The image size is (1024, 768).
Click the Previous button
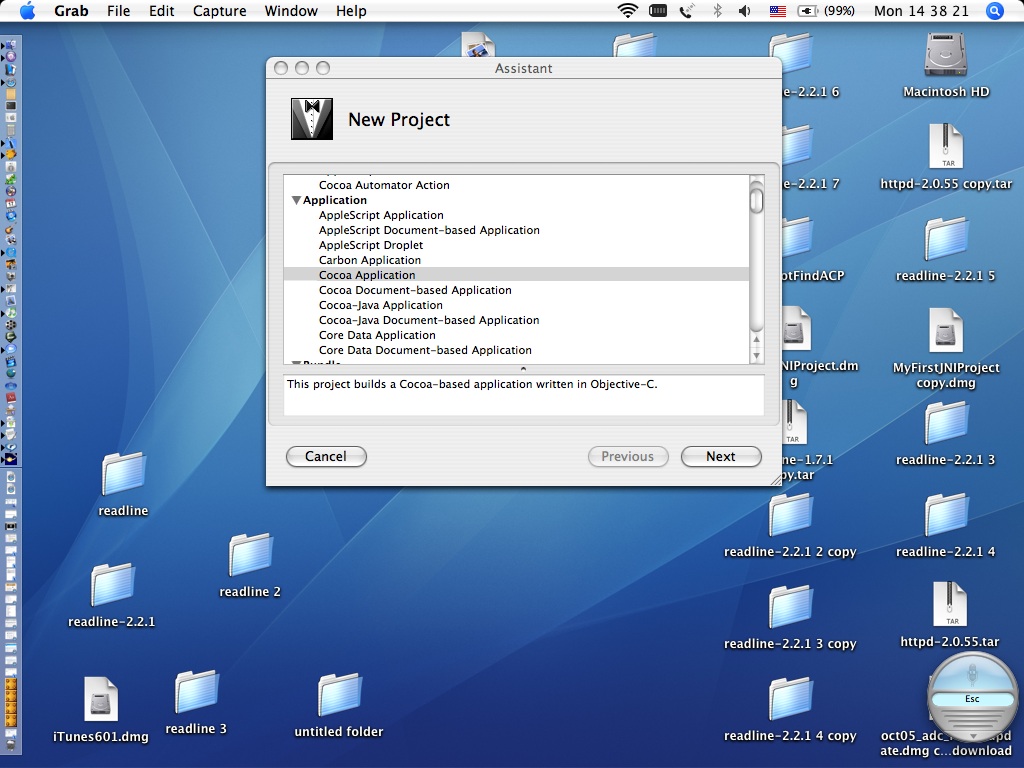coord(628,456)
